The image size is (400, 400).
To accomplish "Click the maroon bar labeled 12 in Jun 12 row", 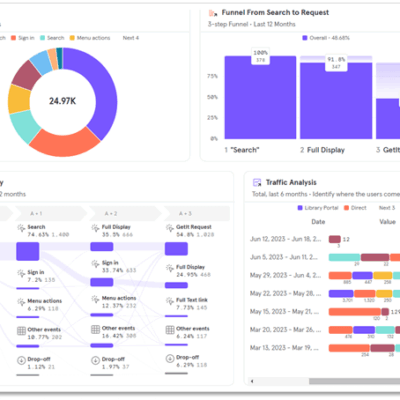I will coord(335,239).
